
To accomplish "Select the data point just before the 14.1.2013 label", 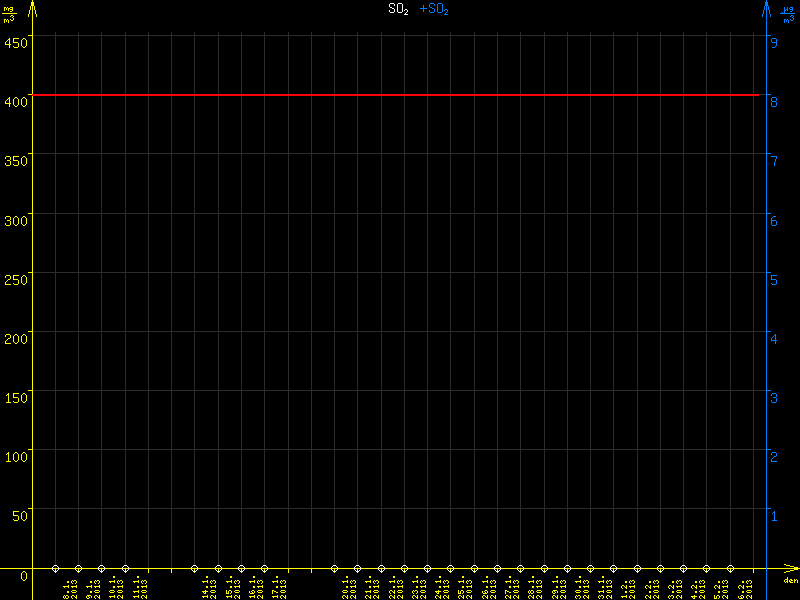I will pos(195,568).
